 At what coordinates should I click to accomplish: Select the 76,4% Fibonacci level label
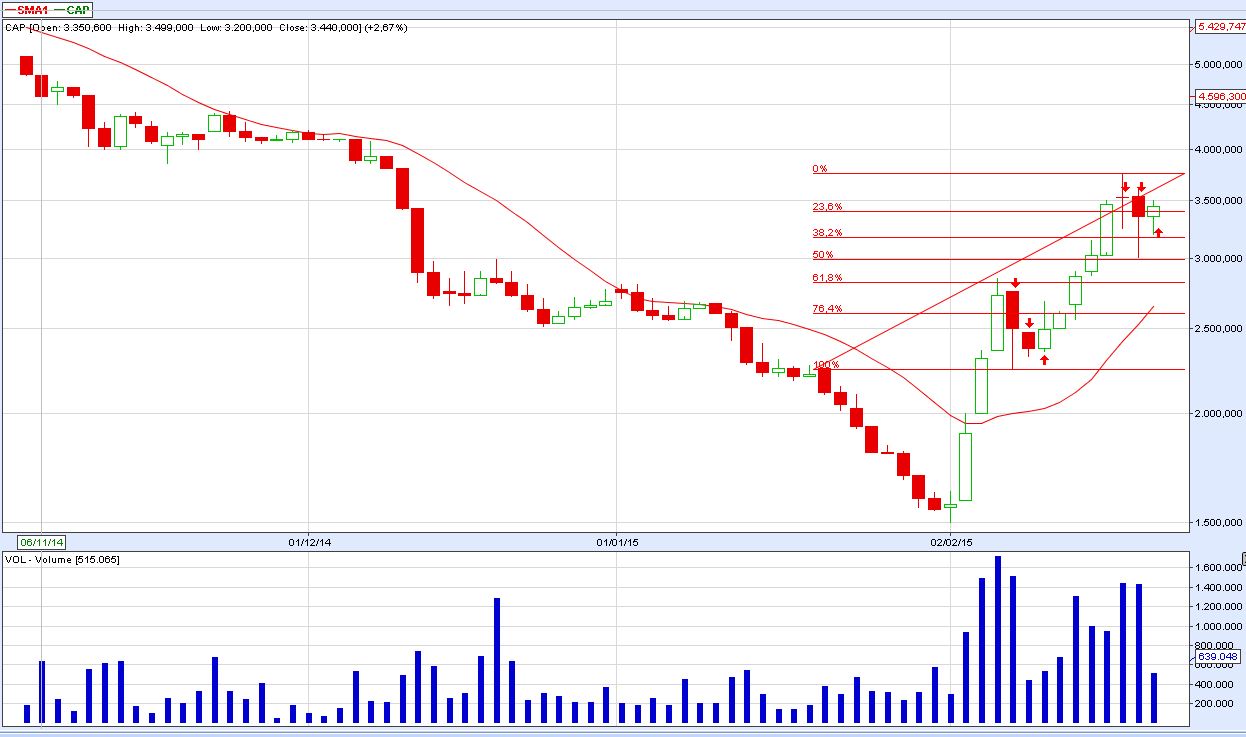click(827, 309)
